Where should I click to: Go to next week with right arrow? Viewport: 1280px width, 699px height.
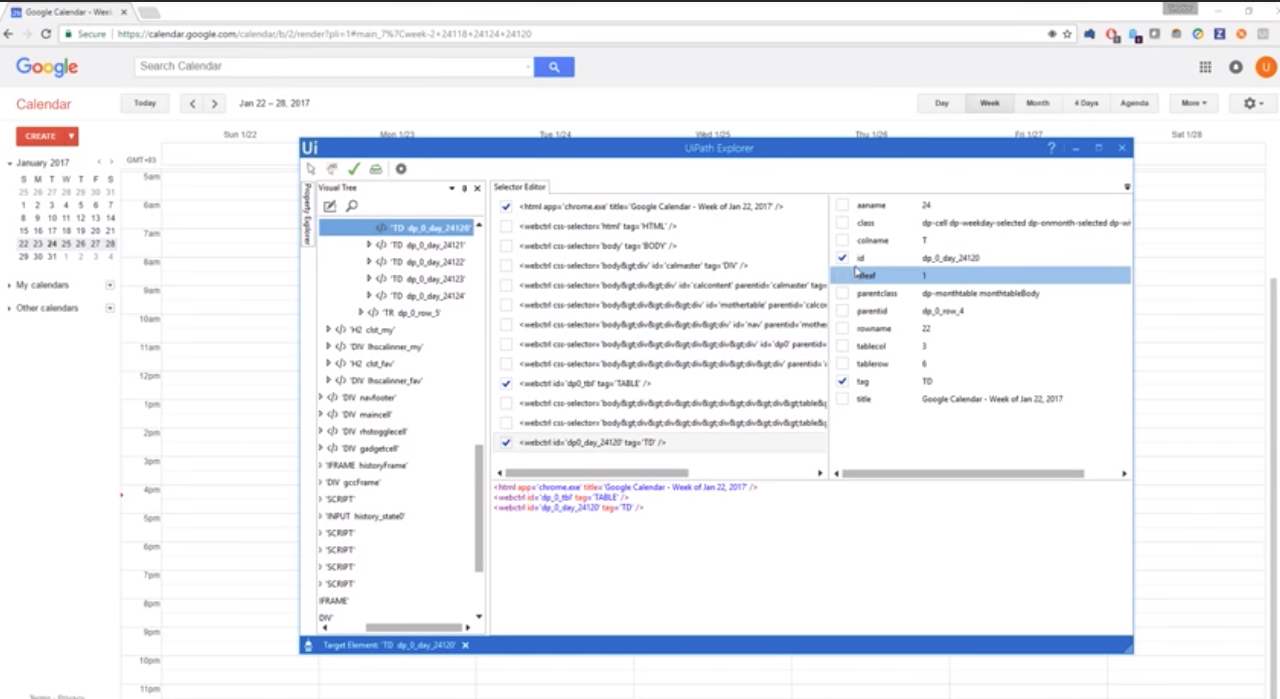[x=214, y=103]
